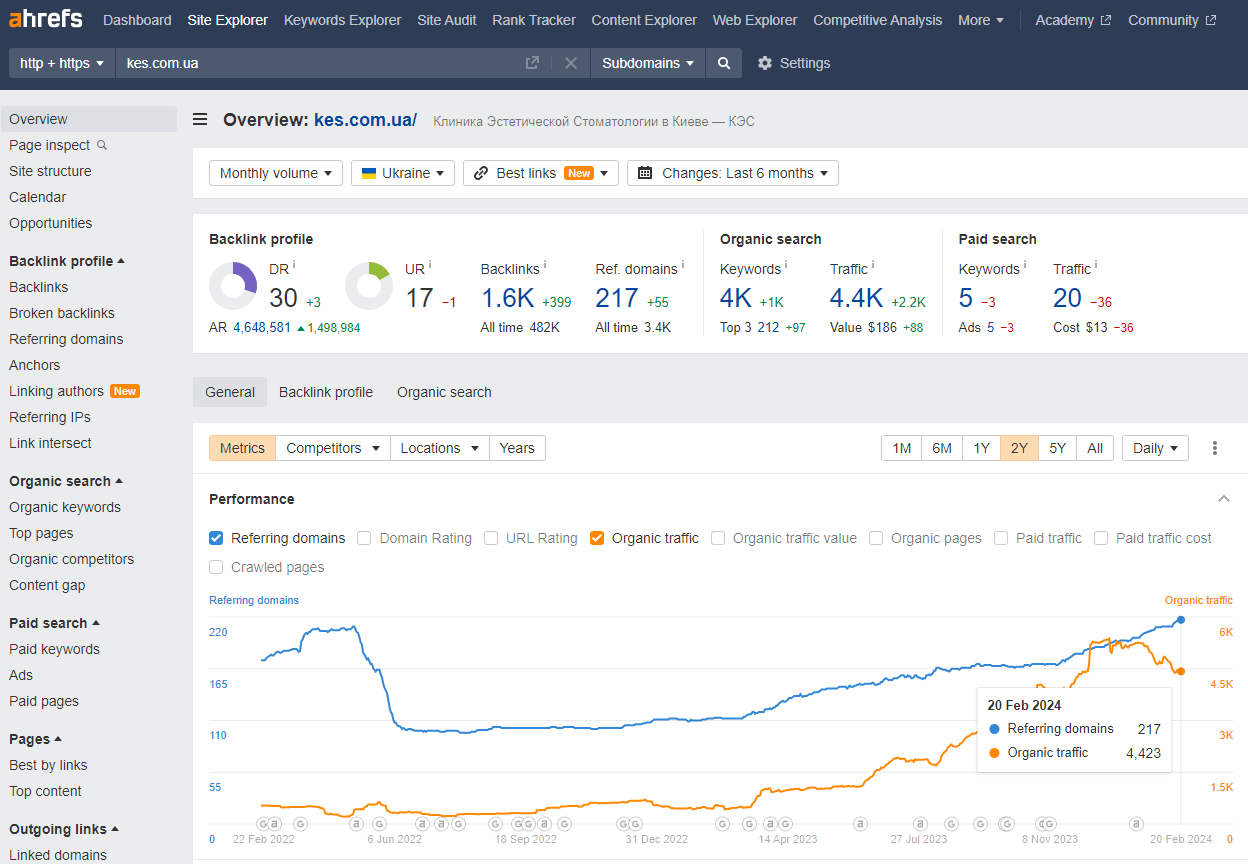Click the Page inspect search icon
The width and height of the screenshot is (1248, 864).
pos(101,145)
